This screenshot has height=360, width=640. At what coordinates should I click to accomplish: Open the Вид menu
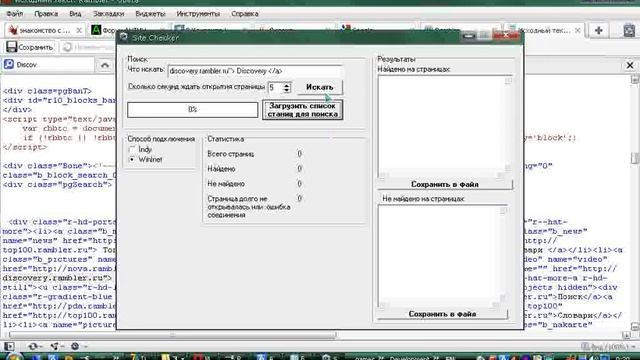75,13
